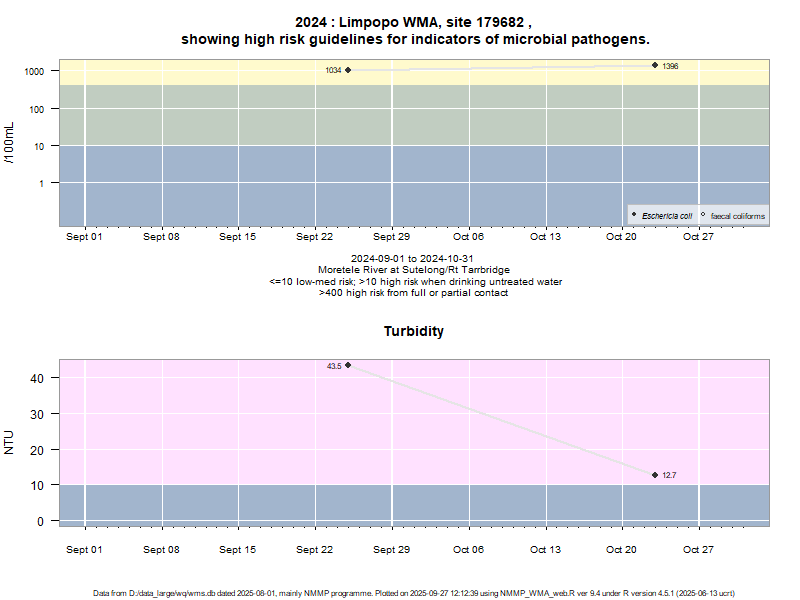Click the 1396 E. coli data point marker

[x=655, y=65]
